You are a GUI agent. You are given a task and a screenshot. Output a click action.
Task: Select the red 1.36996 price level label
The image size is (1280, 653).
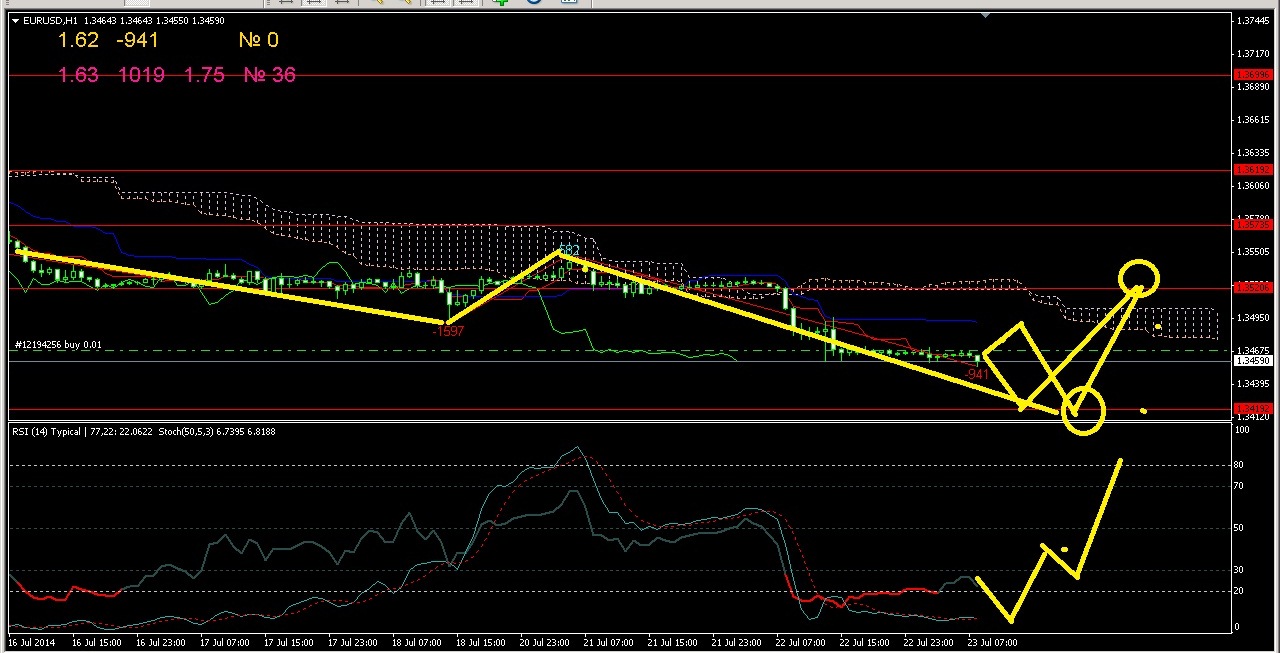click(x=1252, y=75)
